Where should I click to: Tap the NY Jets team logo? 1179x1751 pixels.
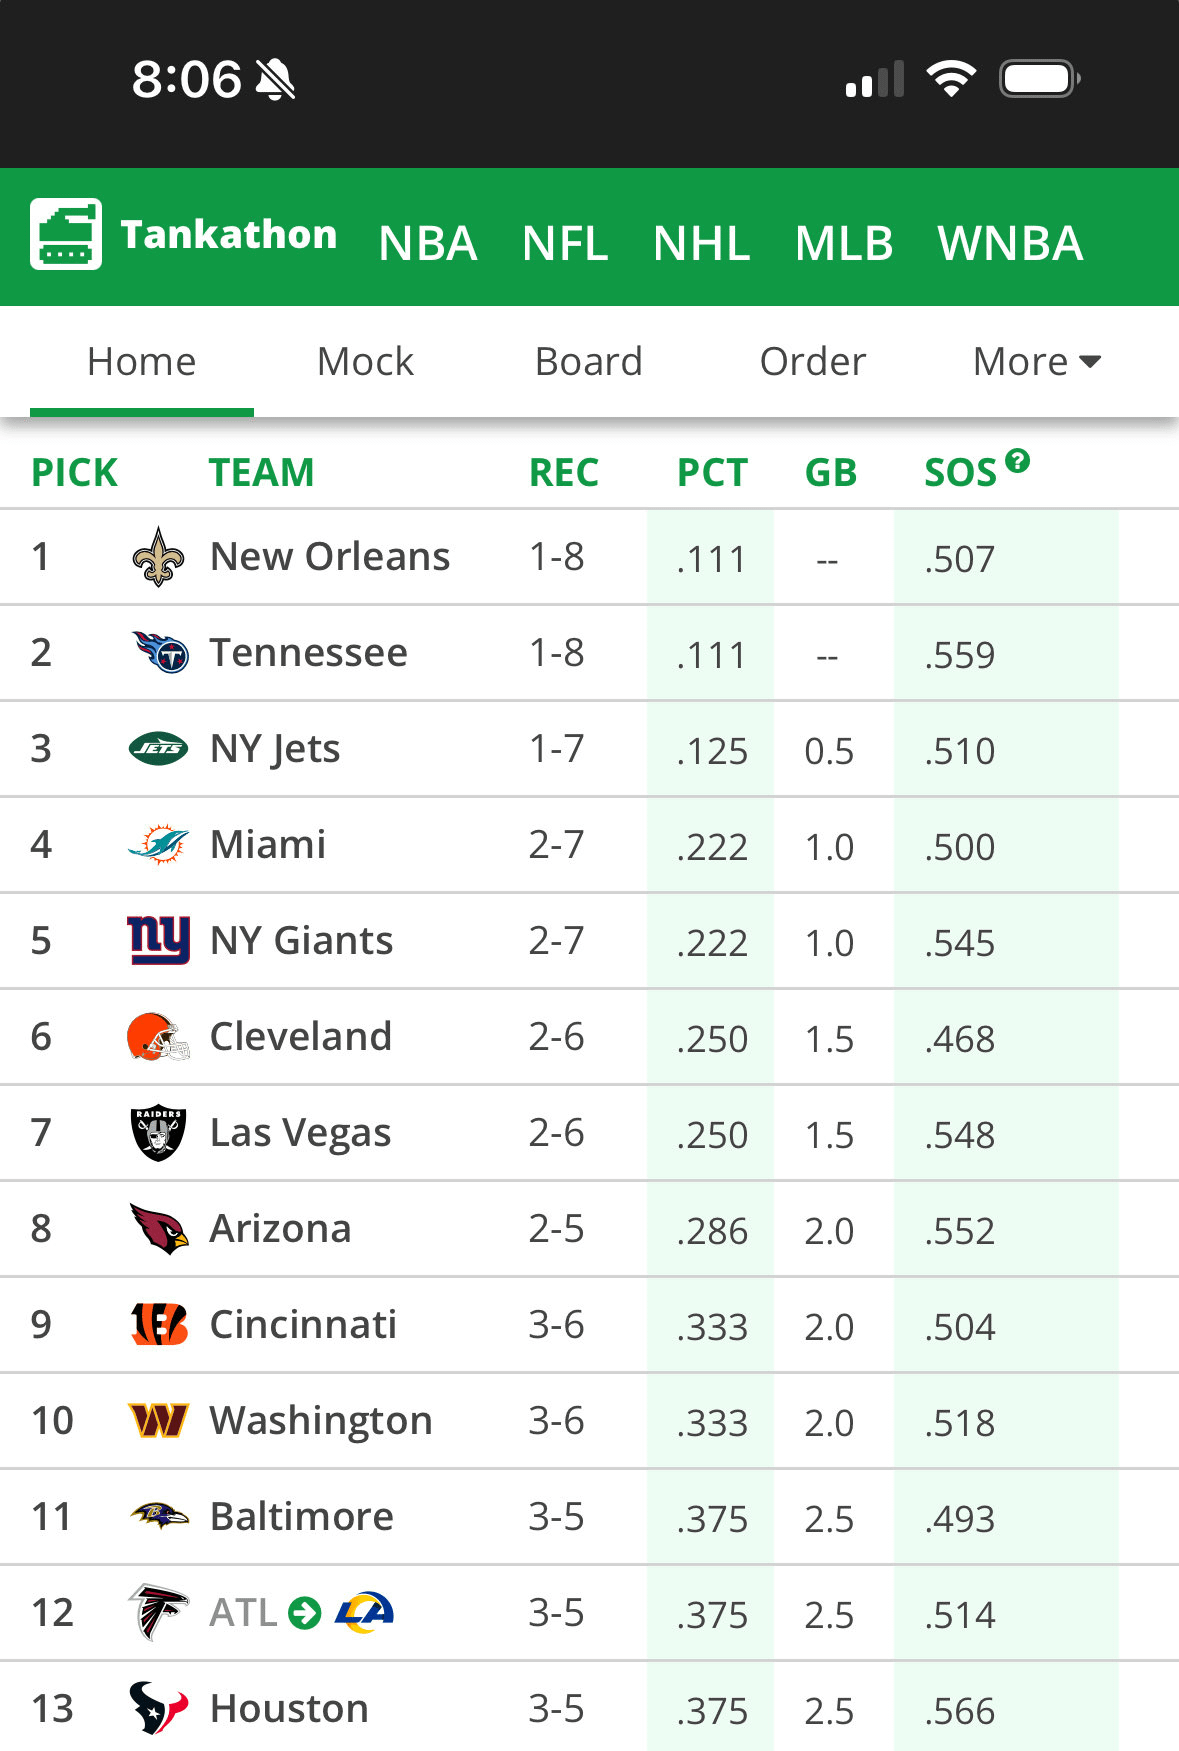[158, 749]
